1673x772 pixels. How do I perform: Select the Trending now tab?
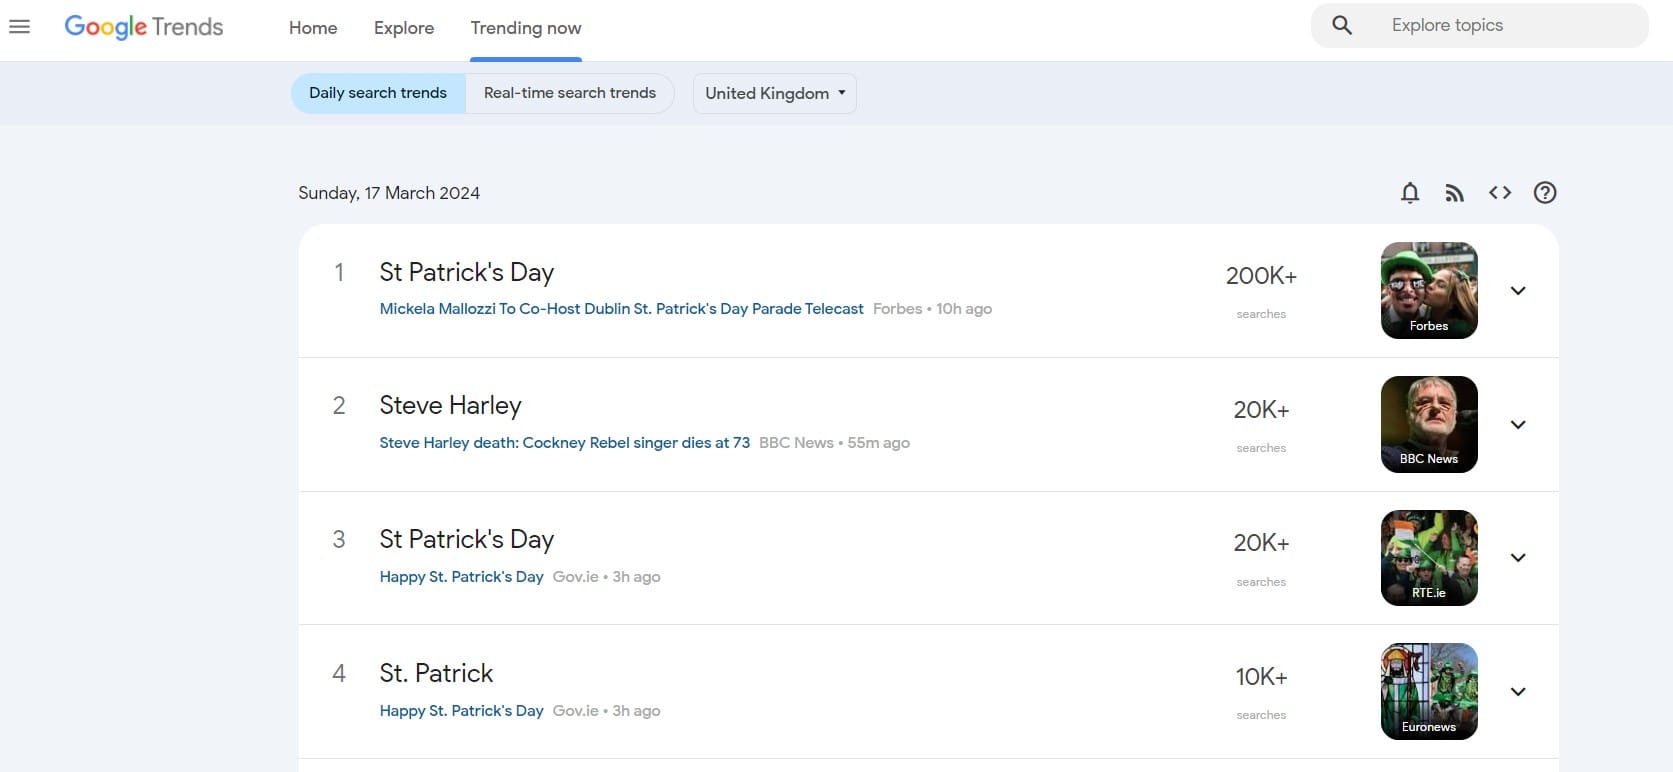point(526,28)
